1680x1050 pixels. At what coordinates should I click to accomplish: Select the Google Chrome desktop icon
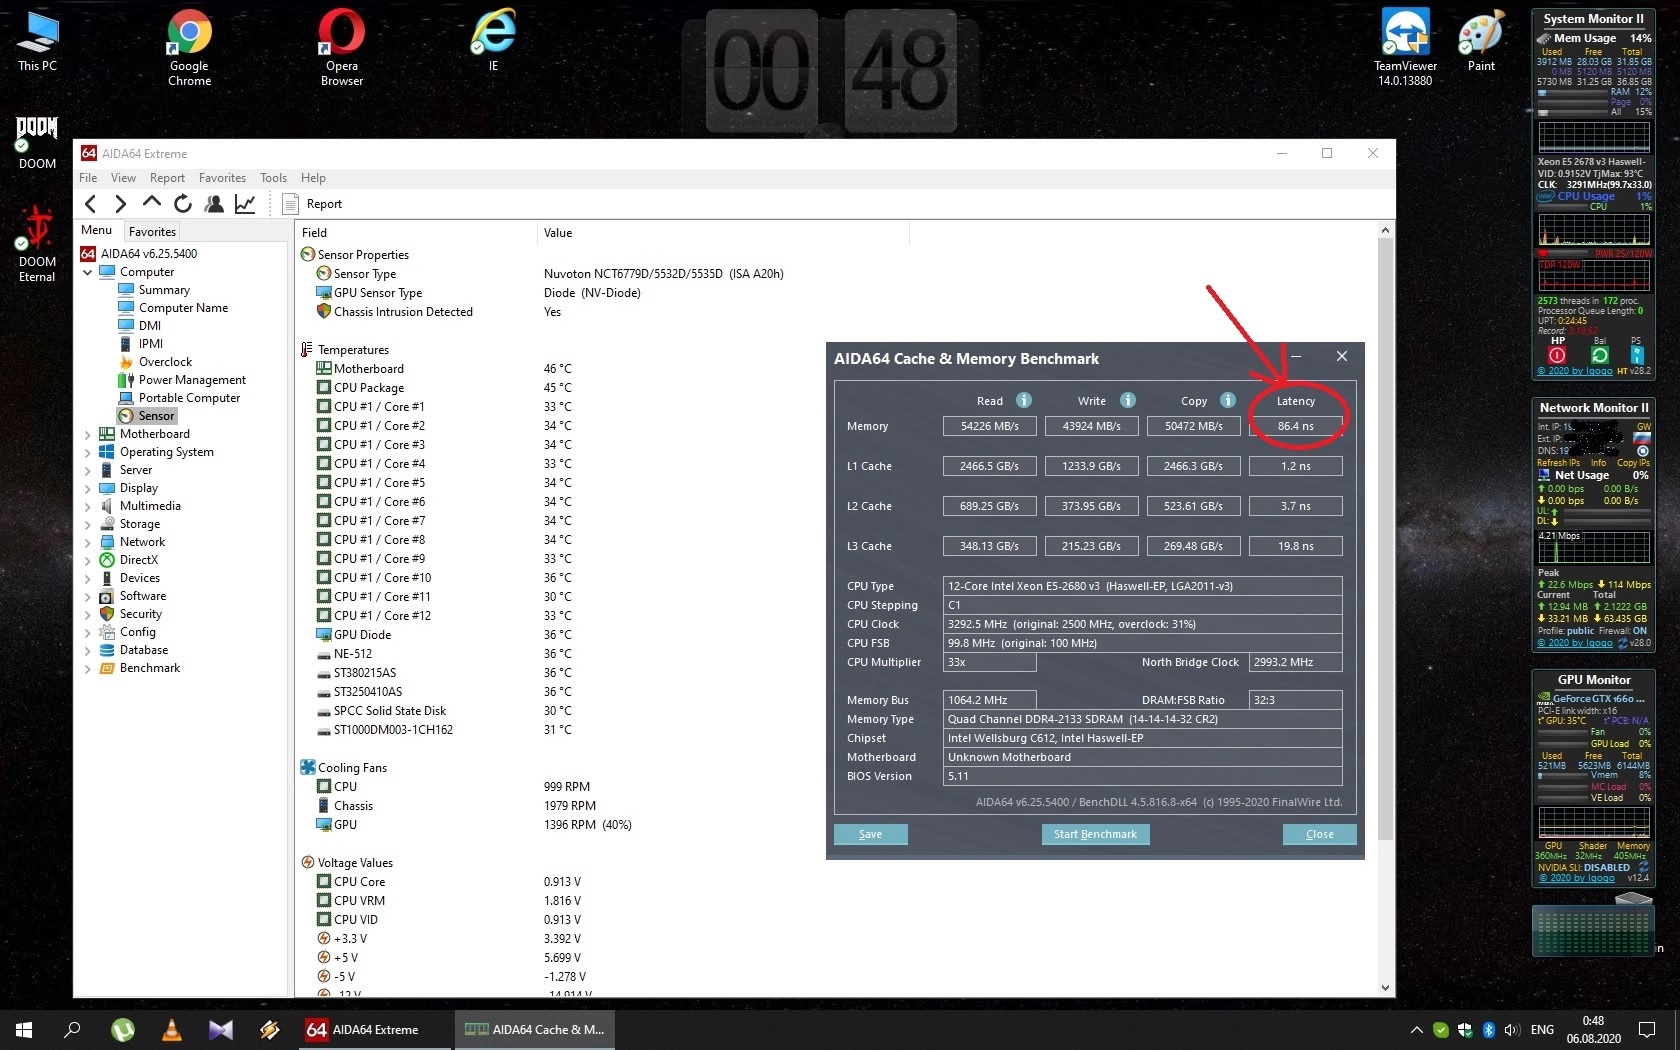(190, 48)
